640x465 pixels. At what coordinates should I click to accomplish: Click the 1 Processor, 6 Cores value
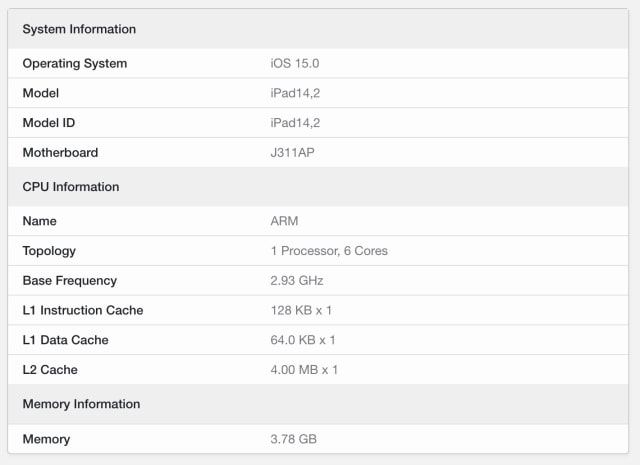click(x=329, y=251)
